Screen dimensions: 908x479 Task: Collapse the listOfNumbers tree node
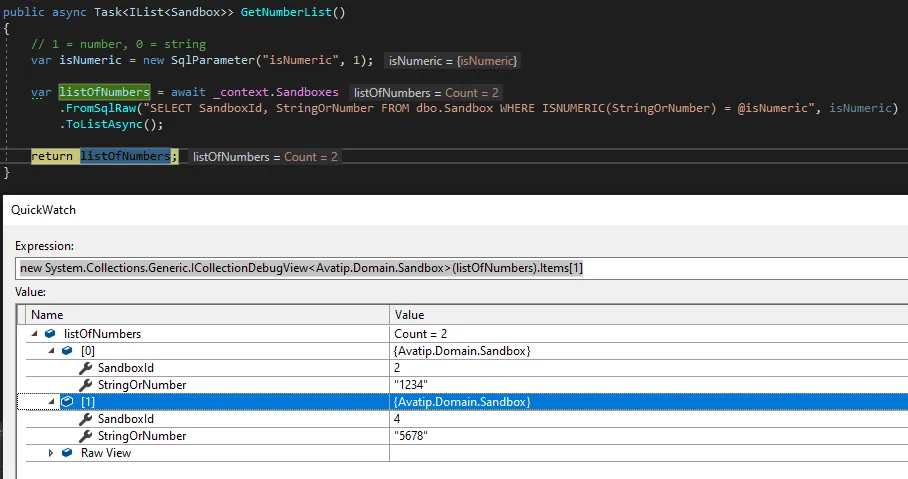pyautogui.click(x=36, y=334)
